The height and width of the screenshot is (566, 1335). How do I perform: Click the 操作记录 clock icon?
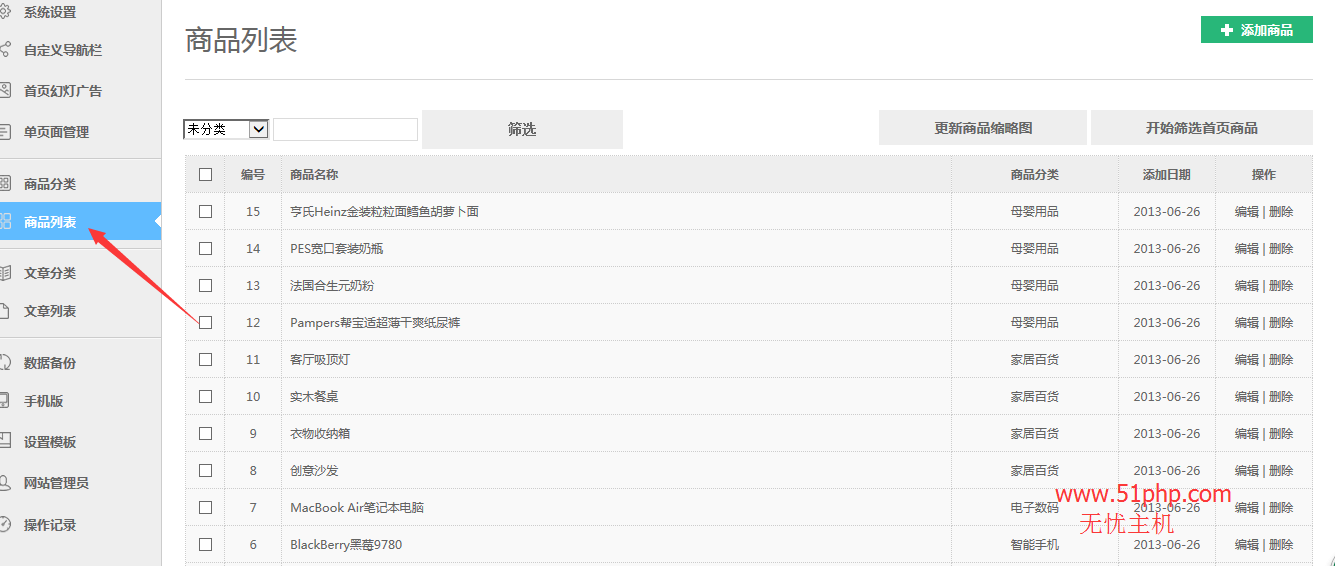point(4,524)
